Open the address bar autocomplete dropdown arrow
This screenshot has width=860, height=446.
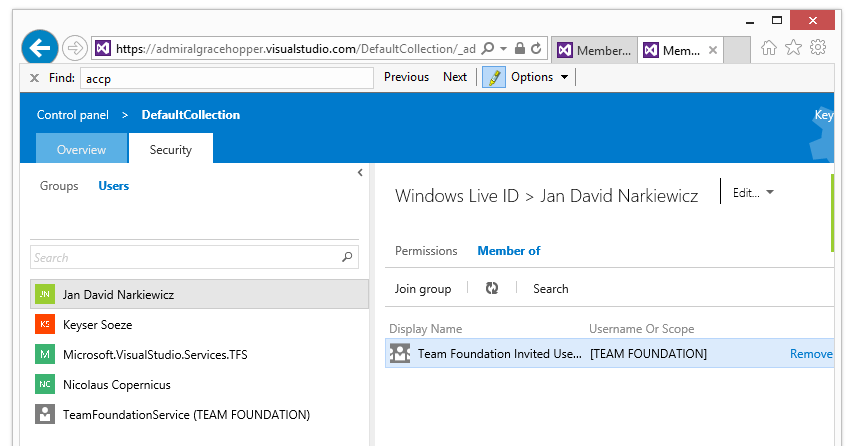pos(503,48)
